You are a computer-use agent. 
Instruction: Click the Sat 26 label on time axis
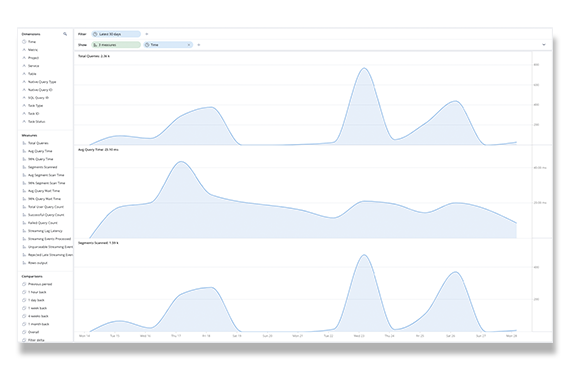pyautogui.click(x=450, y=336)
